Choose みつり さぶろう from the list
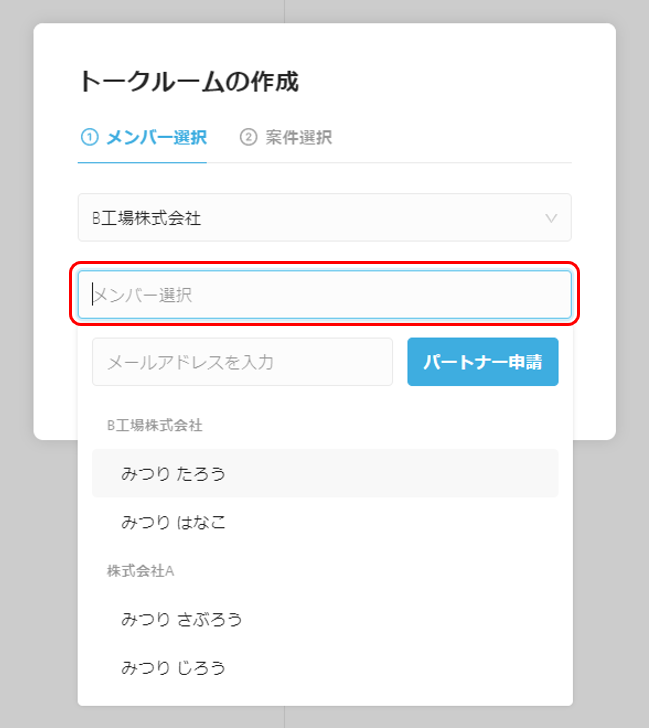649x728 pixels. tap(325, 619)
